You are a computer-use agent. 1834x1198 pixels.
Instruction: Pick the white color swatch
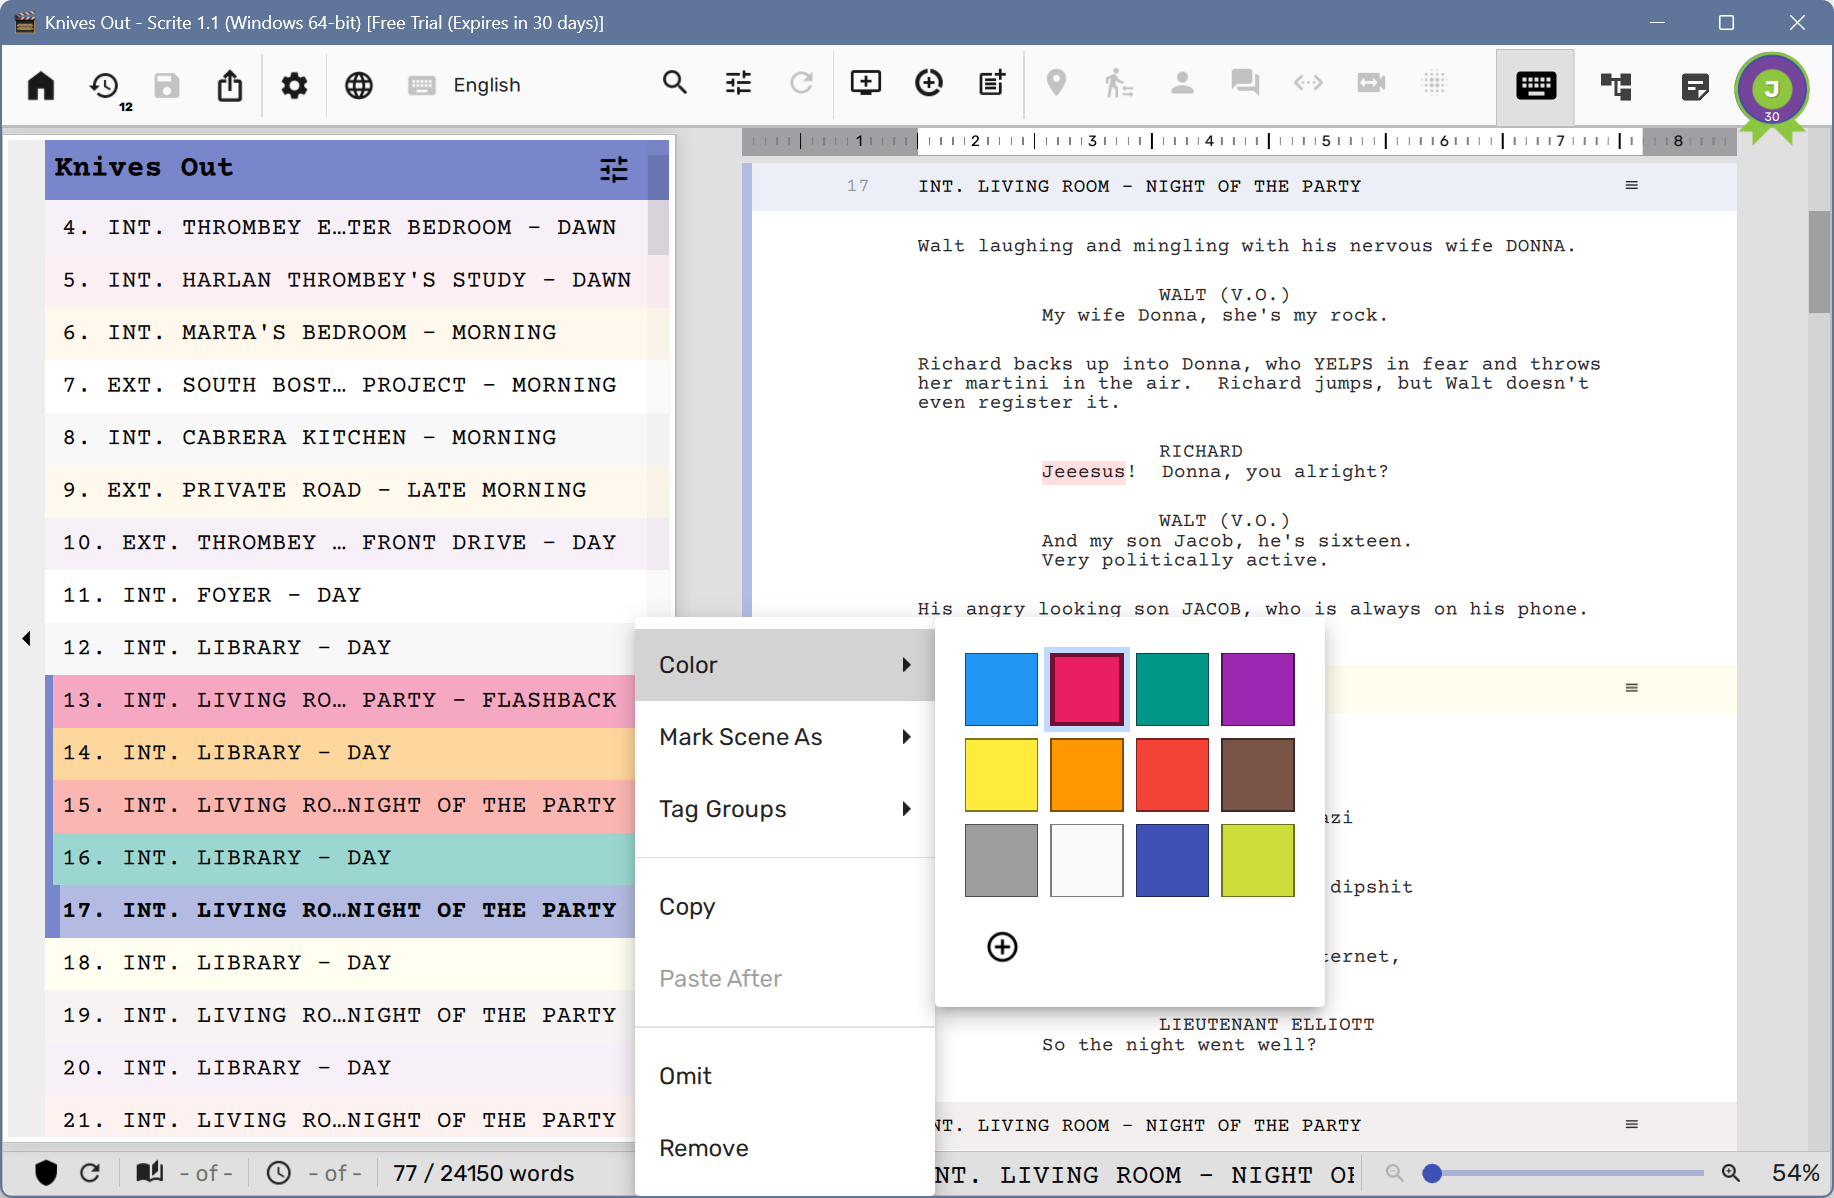coord(1087,860)
